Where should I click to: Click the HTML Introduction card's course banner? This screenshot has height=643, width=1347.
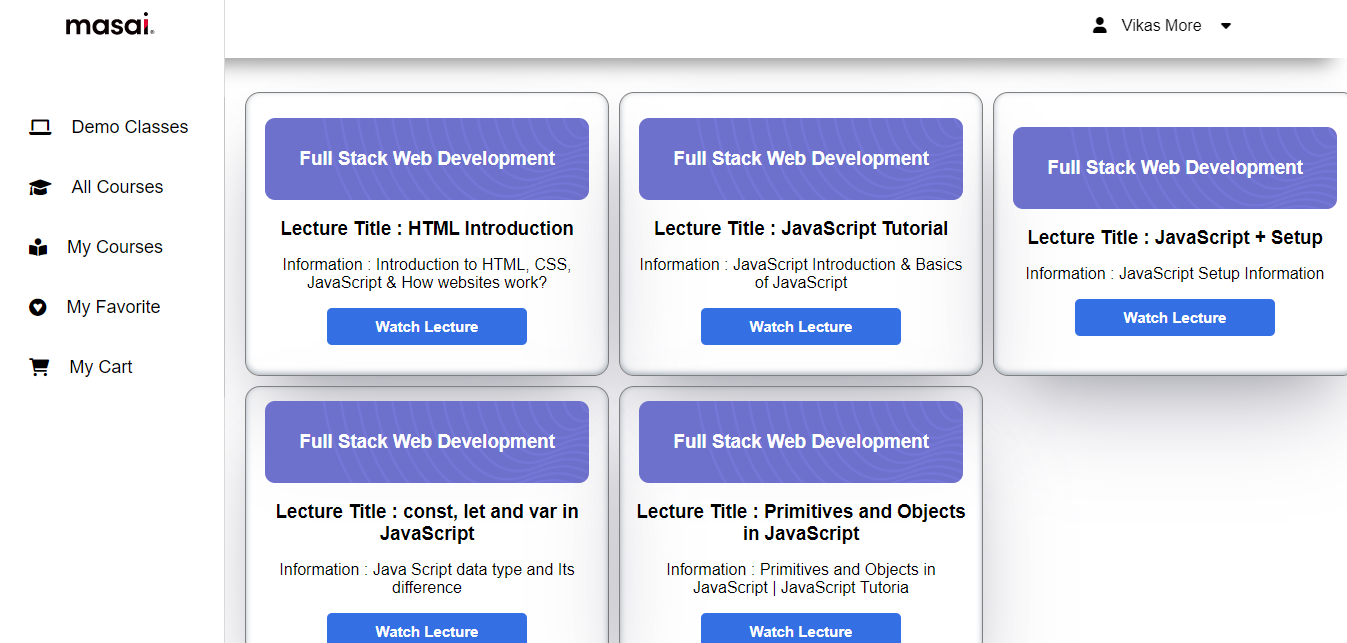tap(427, 159)
